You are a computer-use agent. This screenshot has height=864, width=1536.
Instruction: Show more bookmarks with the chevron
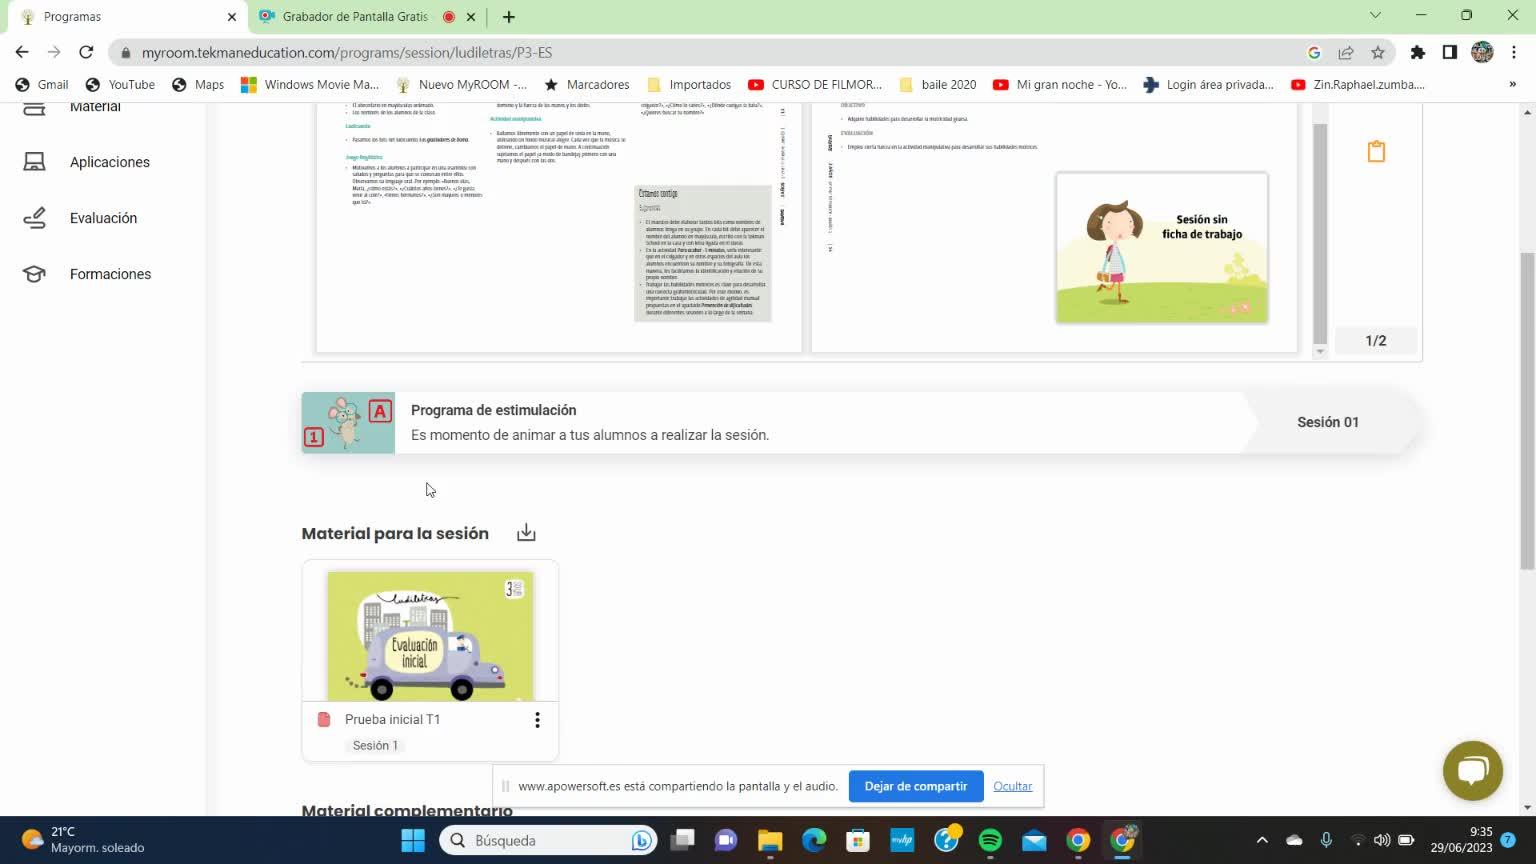[x=1512, y=85]
